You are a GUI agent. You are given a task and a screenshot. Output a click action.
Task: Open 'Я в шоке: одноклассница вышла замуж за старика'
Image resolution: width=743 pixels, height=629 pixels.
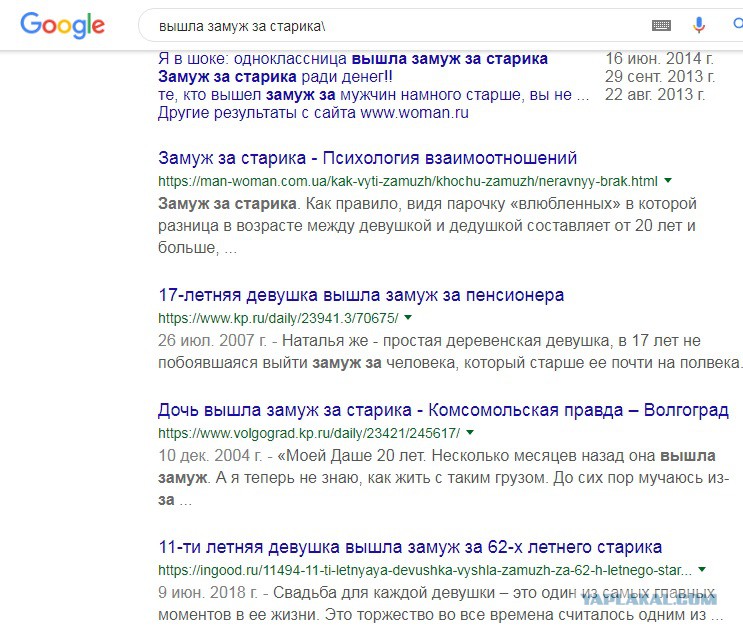click(x=353, y=59)
